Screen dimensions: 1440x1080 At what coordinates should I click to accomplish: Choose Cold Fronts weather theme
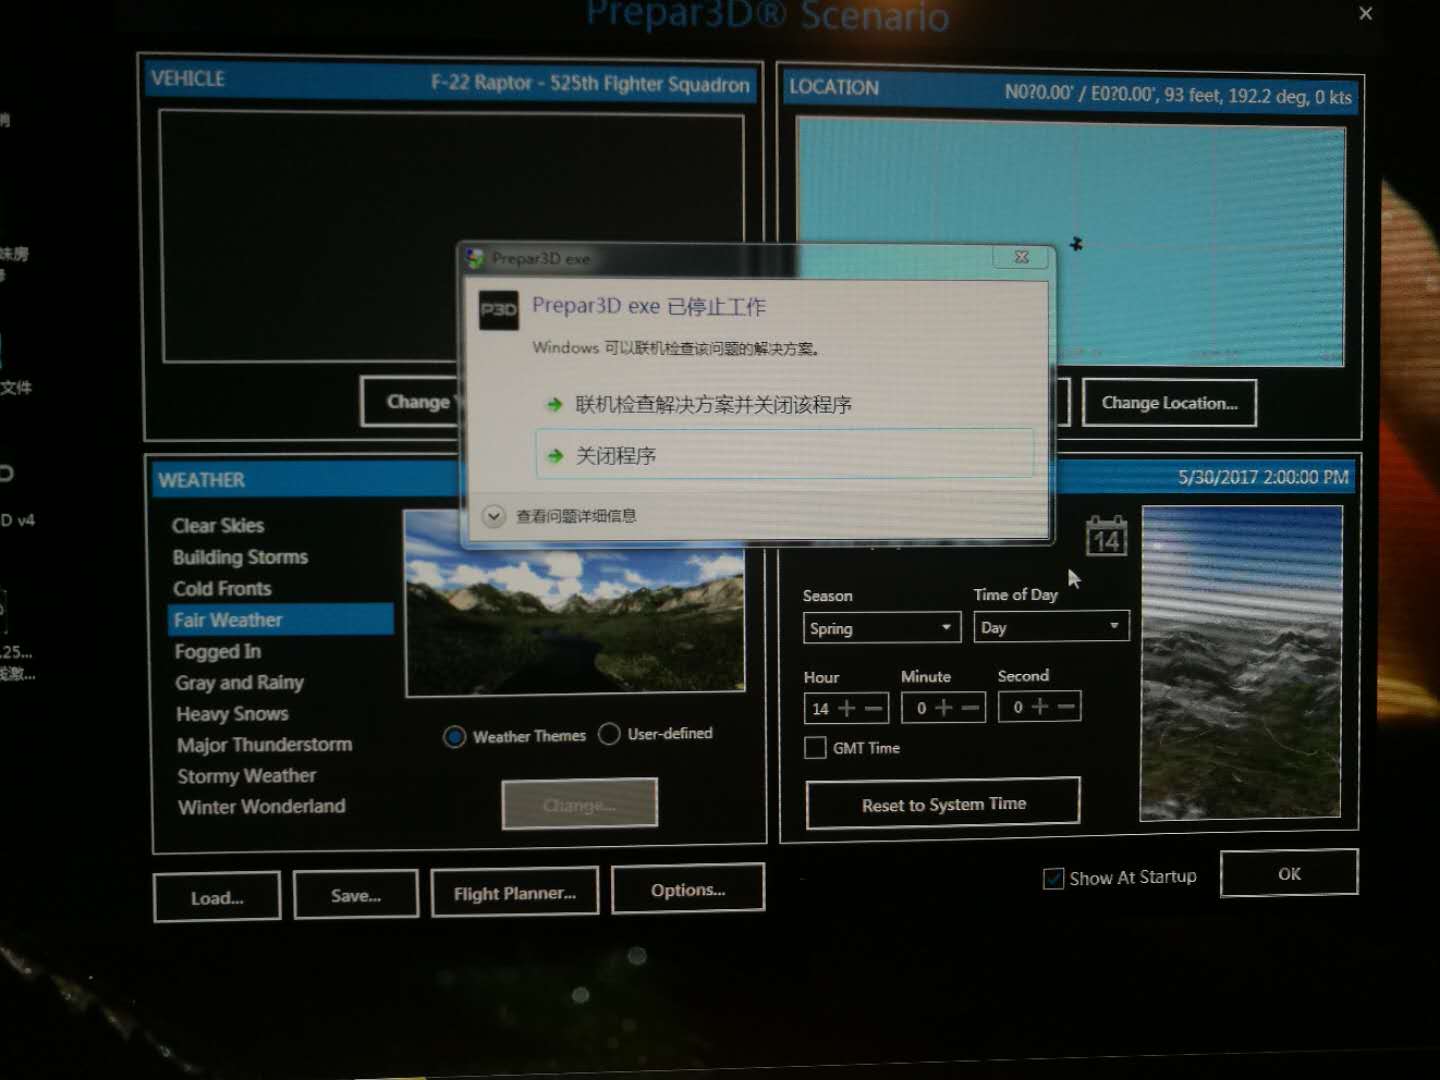(x=222, y=589)
